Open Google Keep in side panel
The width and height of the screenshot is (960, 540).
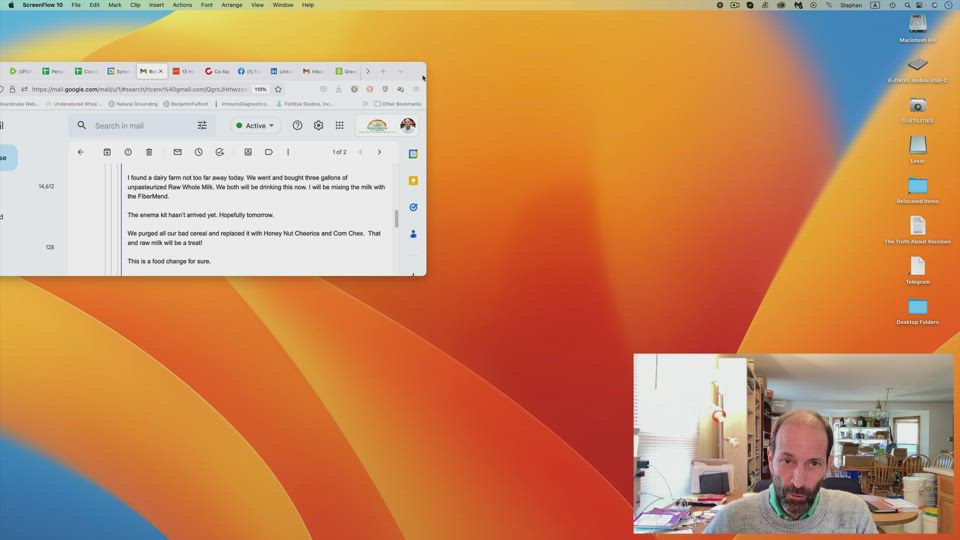pyautogui.click(x=413, y=181)
